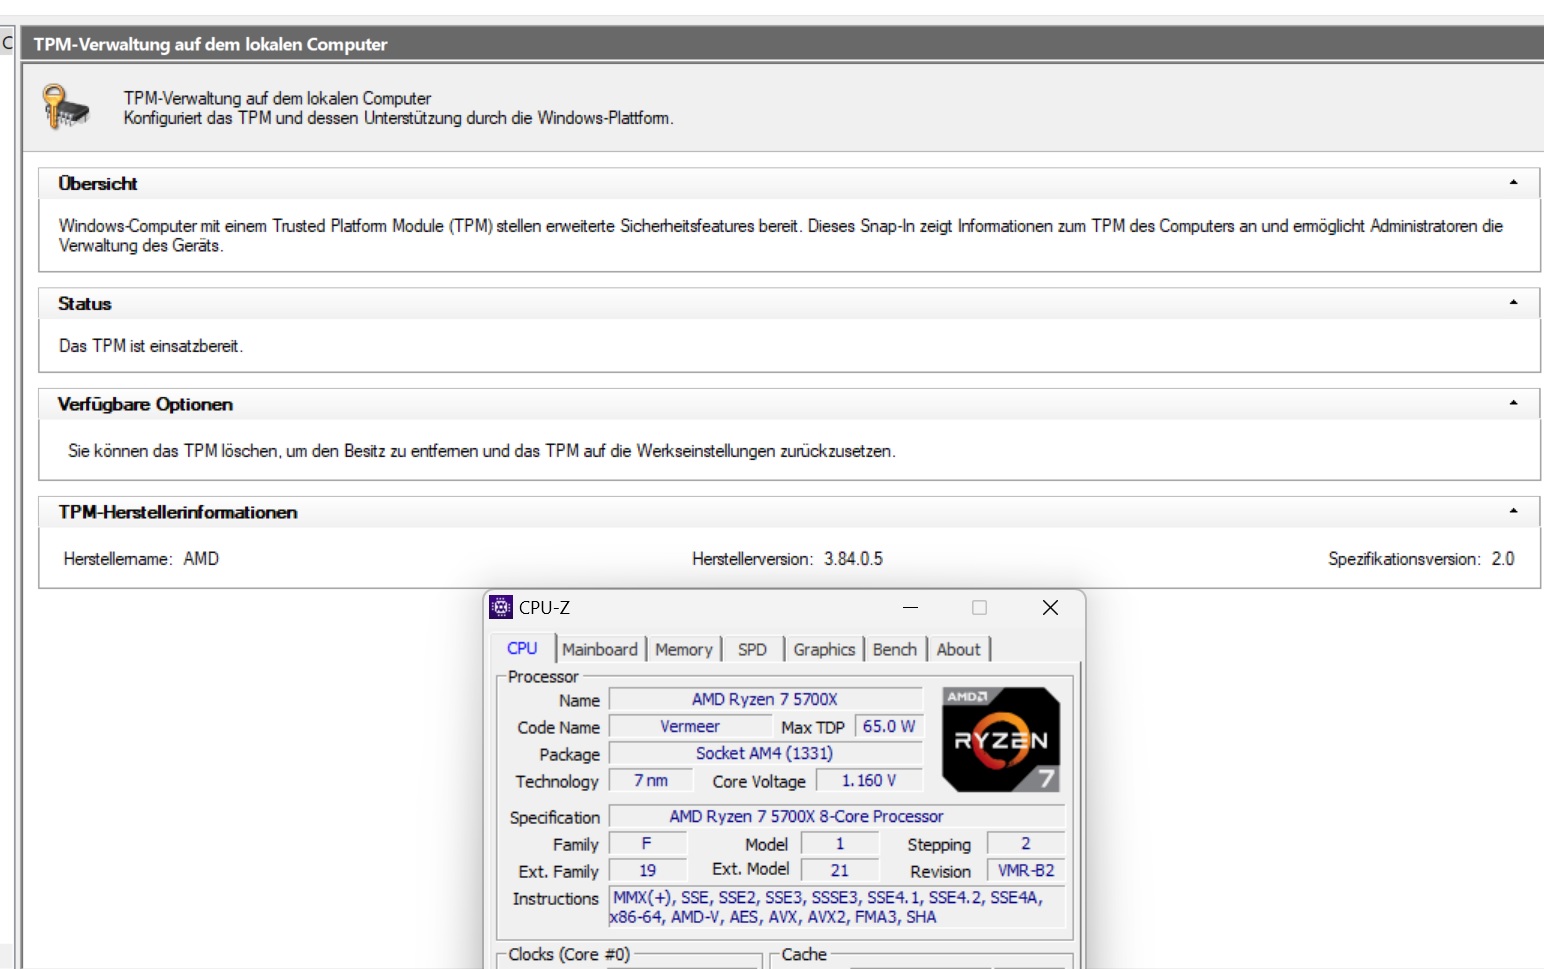This screenshot has width=1544, height=969.
Task: Click the Technology value 7 nm
Action: coord(651,780)
